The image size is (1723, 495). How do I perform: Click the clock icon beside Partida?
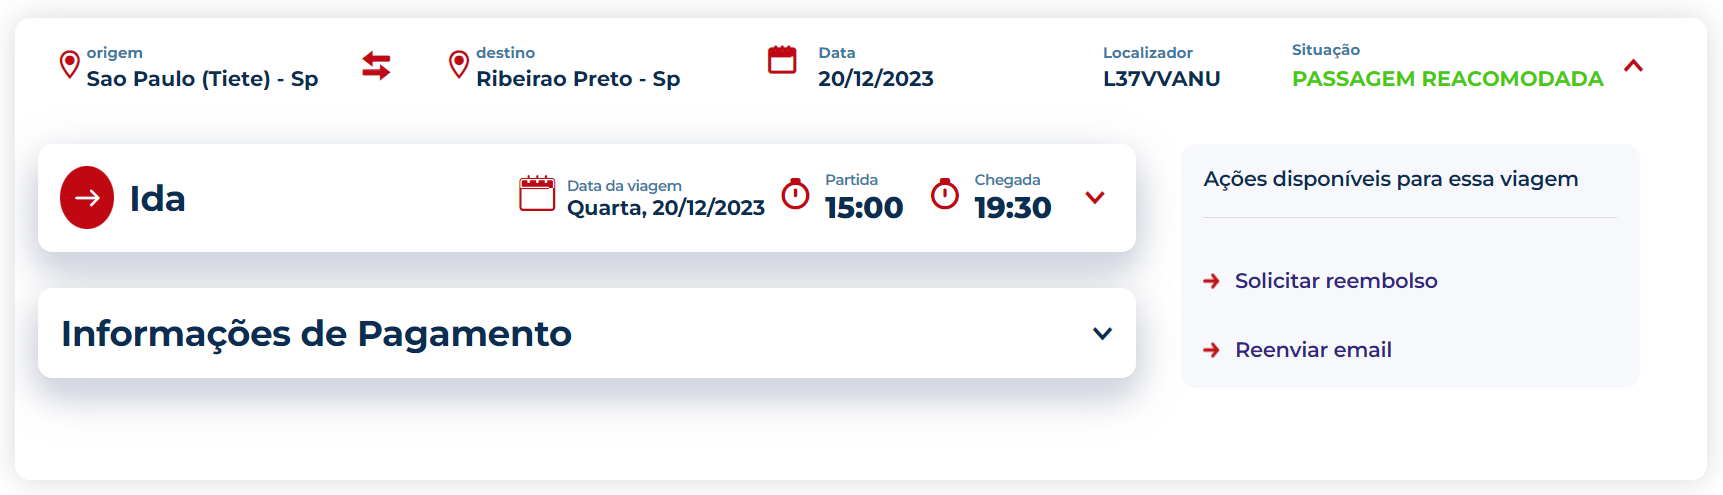pos(795,194)
